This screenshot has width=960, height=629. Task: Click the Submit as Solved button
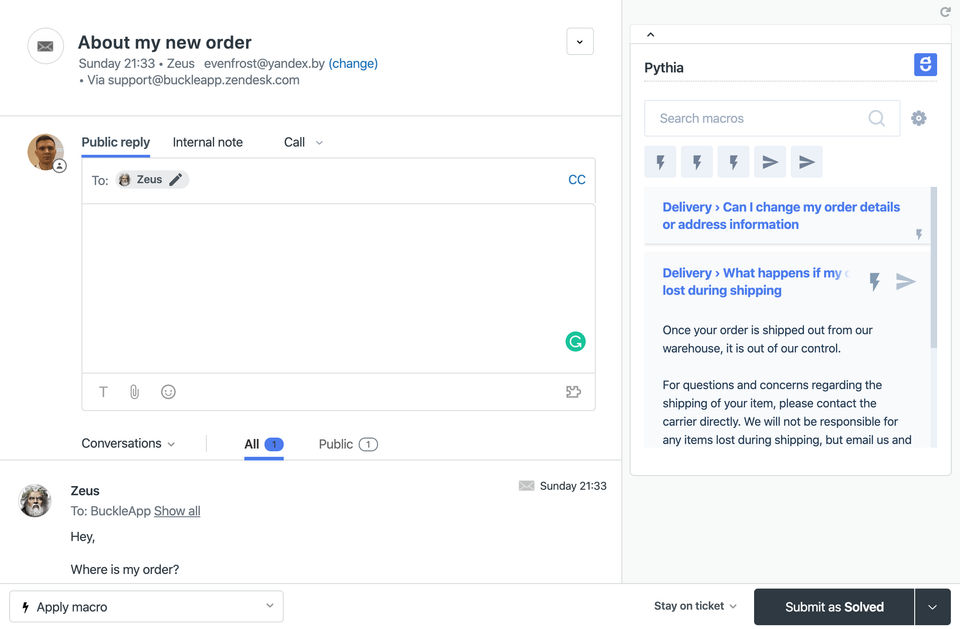[834, 607]
